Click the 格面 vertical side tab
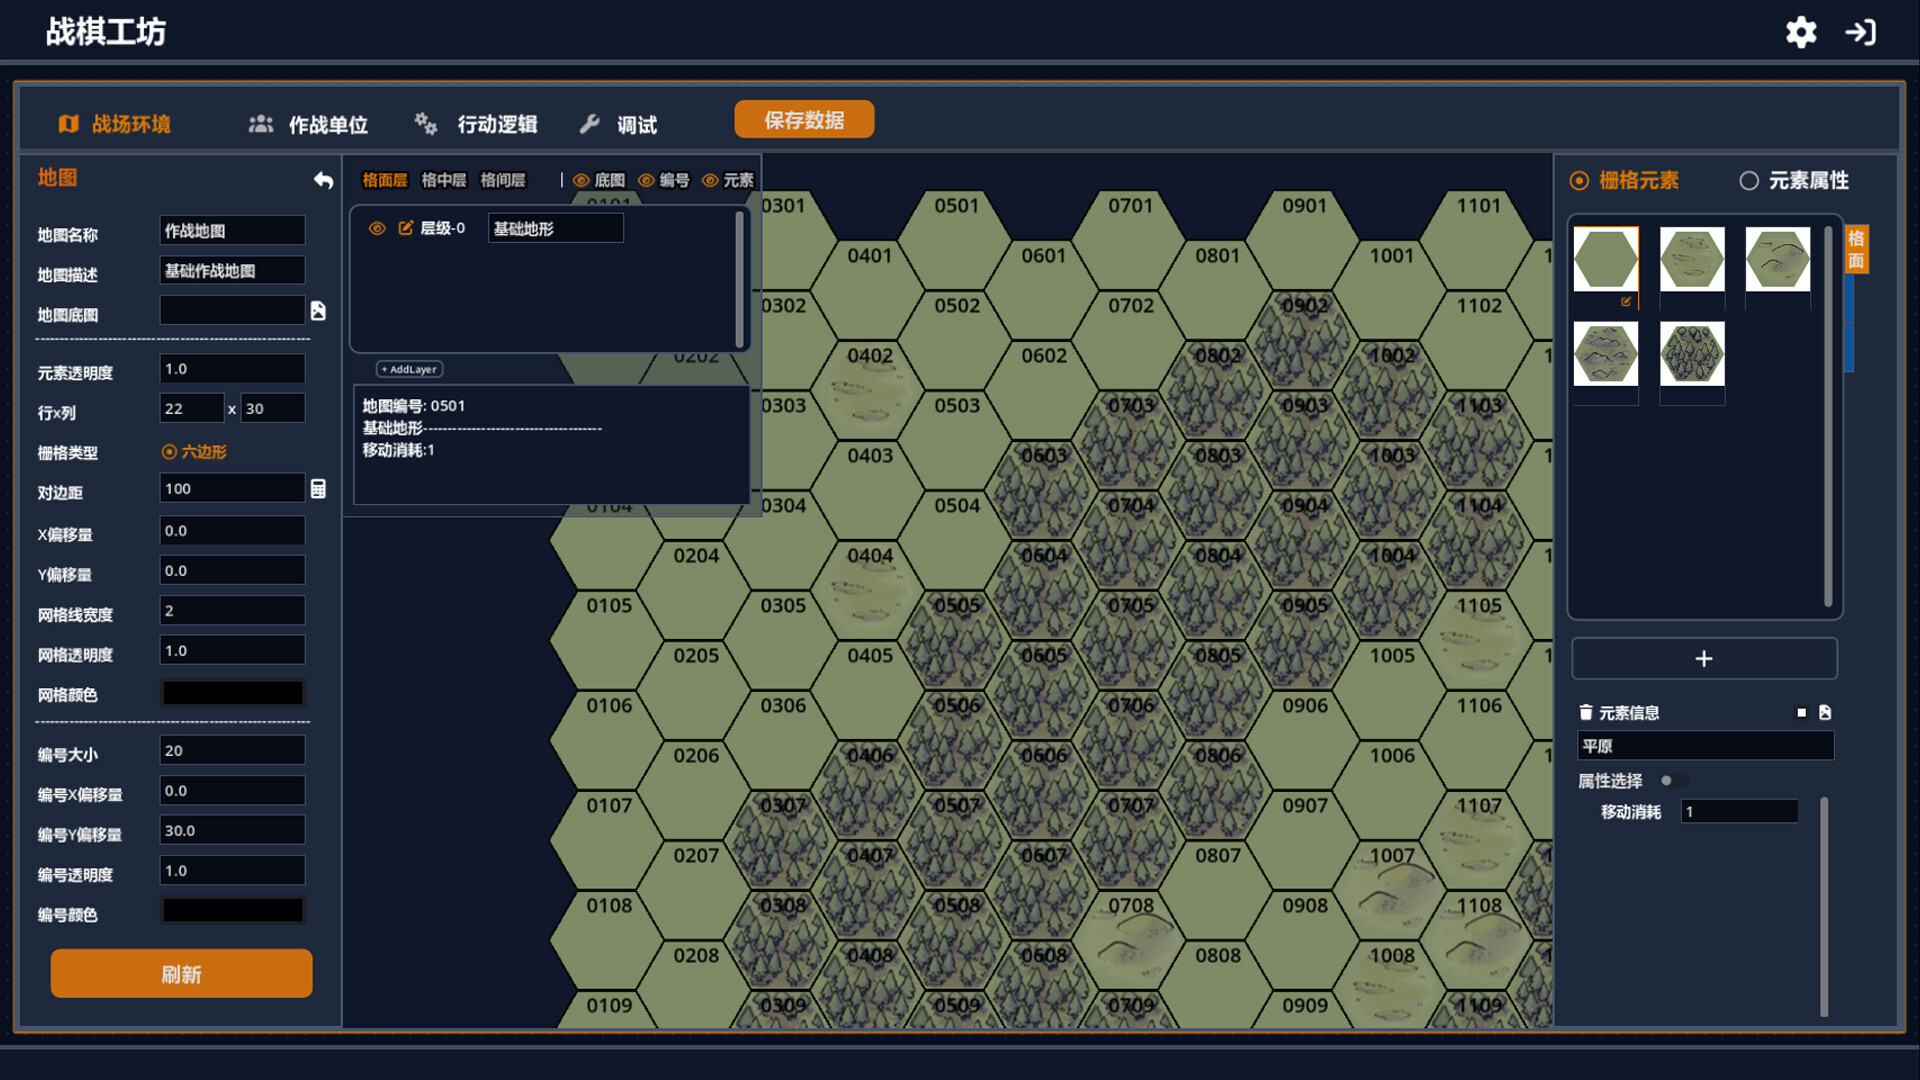The height and width of the screenshot is (1080, 1920). pyautogui.click(x=1856, y=249)
